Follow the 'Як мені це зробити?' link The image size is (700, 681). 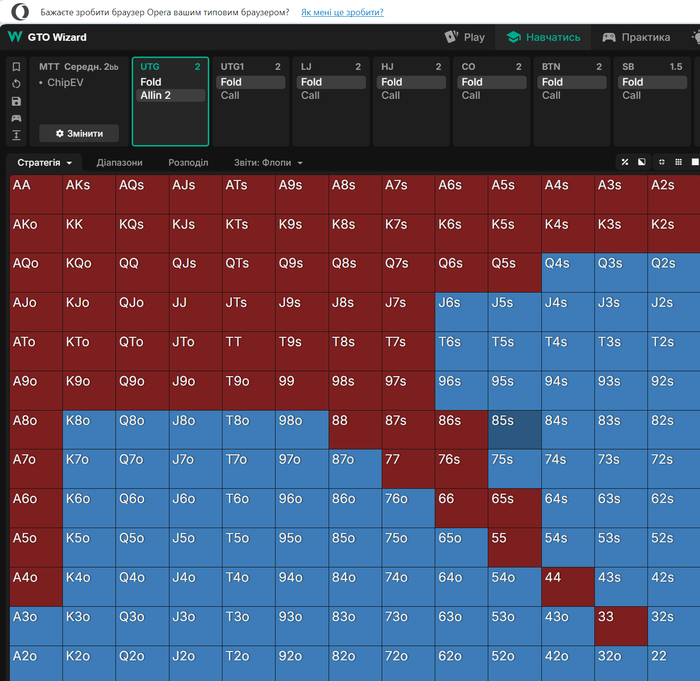[x=342, y=12]
